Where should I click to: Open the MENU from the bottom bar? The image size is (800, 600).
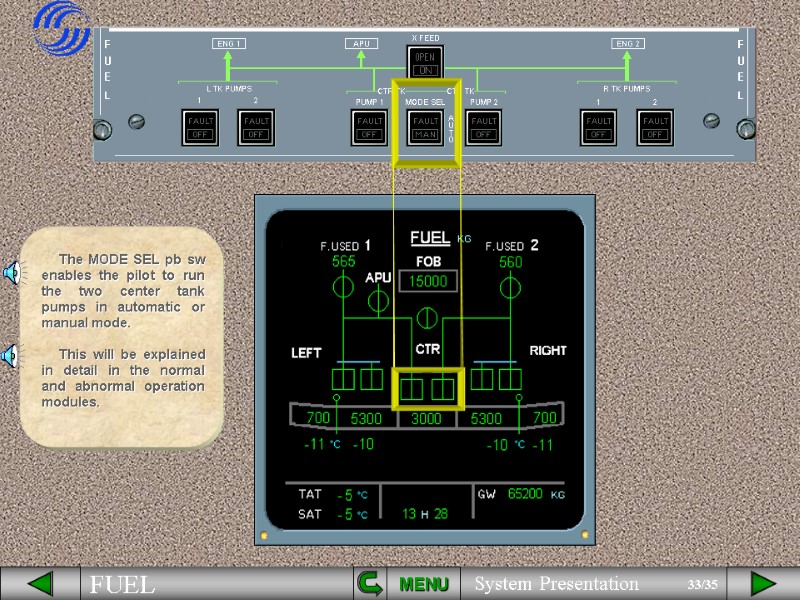(423, 584)
